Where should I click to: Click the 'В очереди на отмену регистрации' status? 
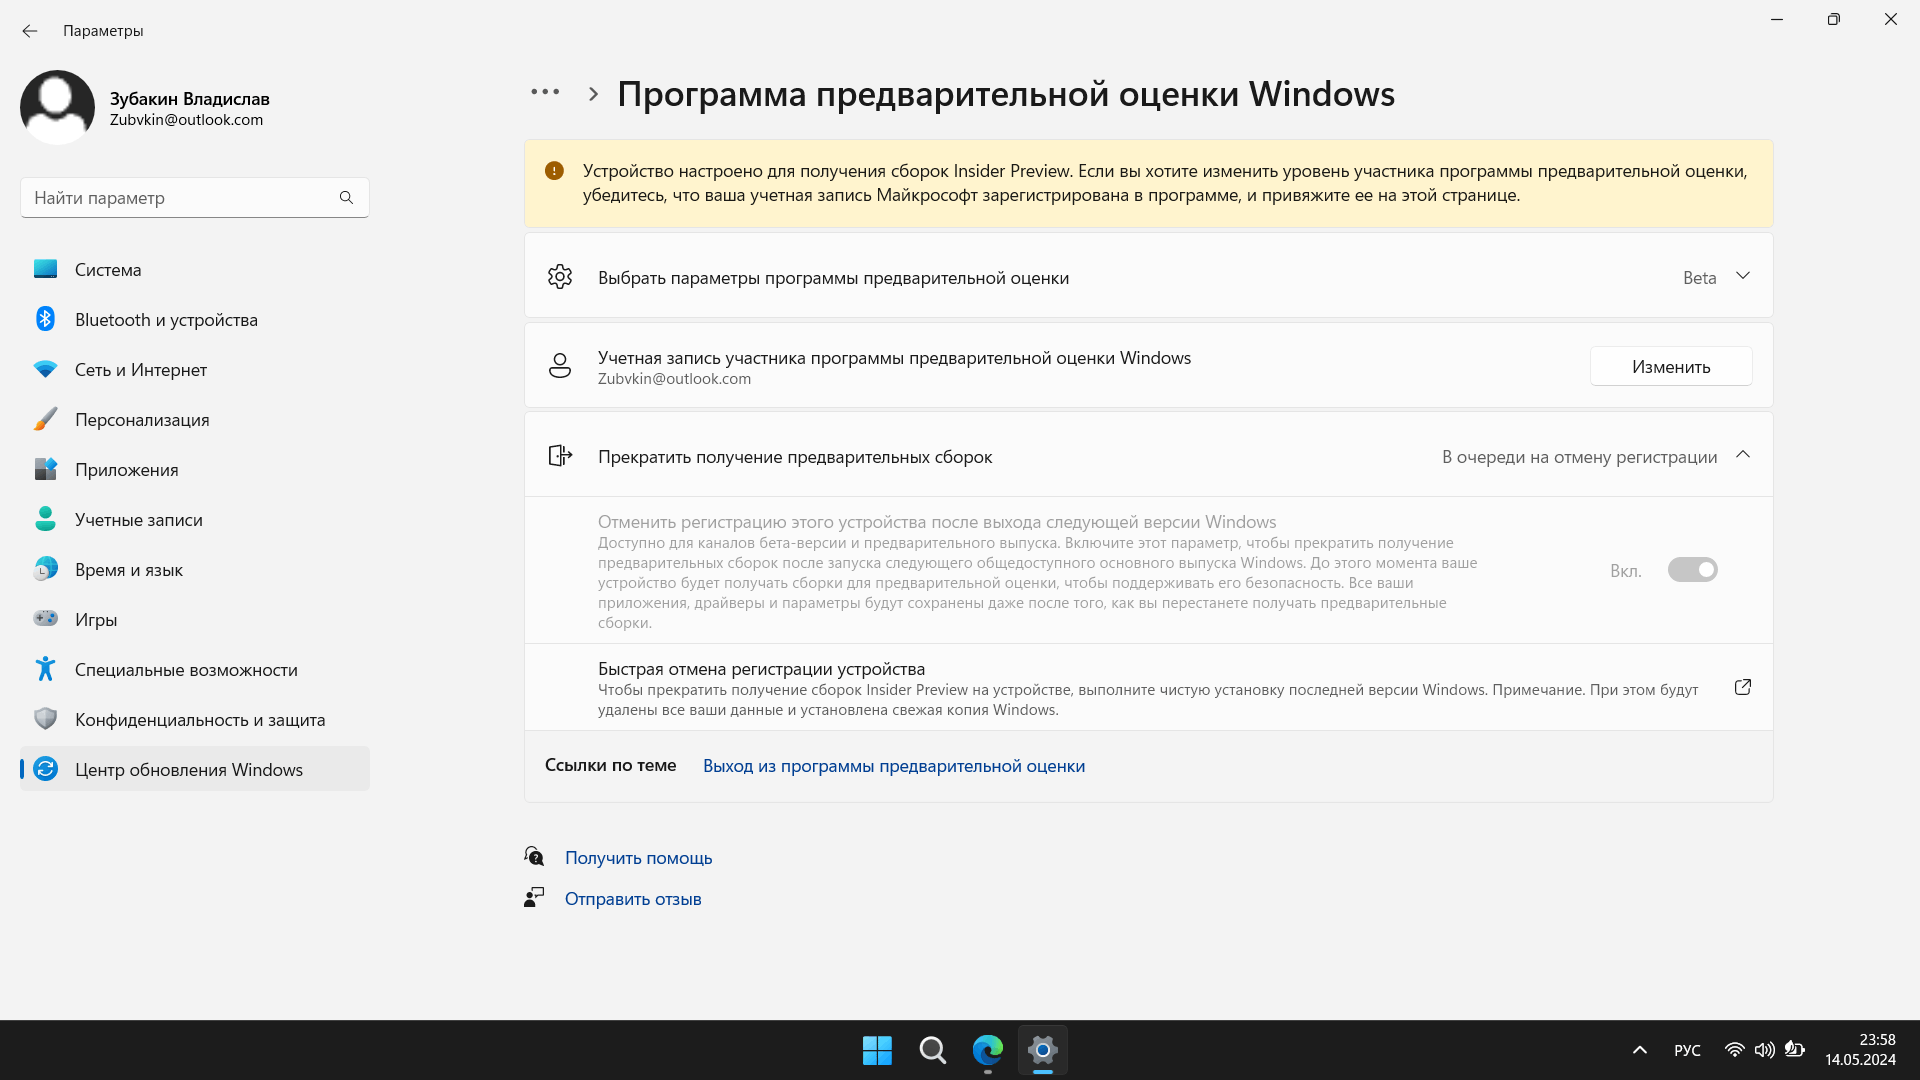coord(1579,457)
